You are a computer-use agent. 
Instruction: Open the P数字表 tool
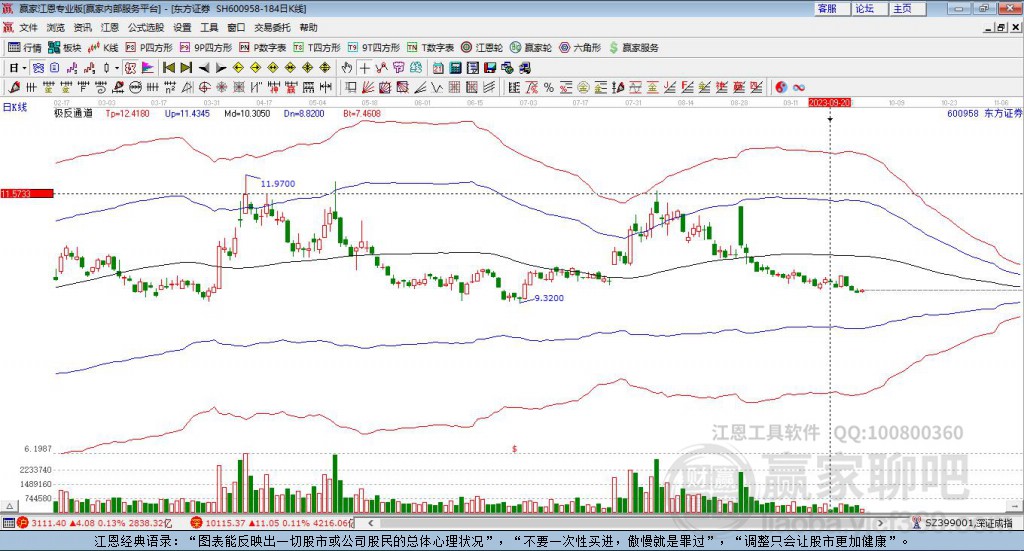263,48
